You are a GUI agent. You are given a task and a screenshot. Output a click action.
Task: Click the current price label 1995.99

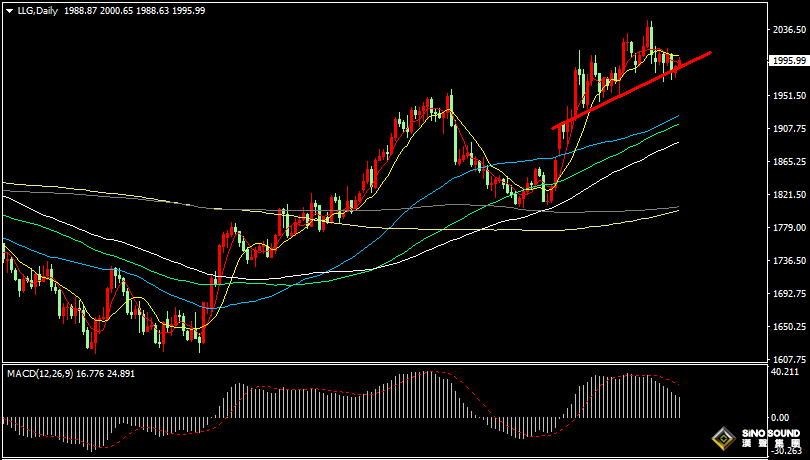pos(789,61)
